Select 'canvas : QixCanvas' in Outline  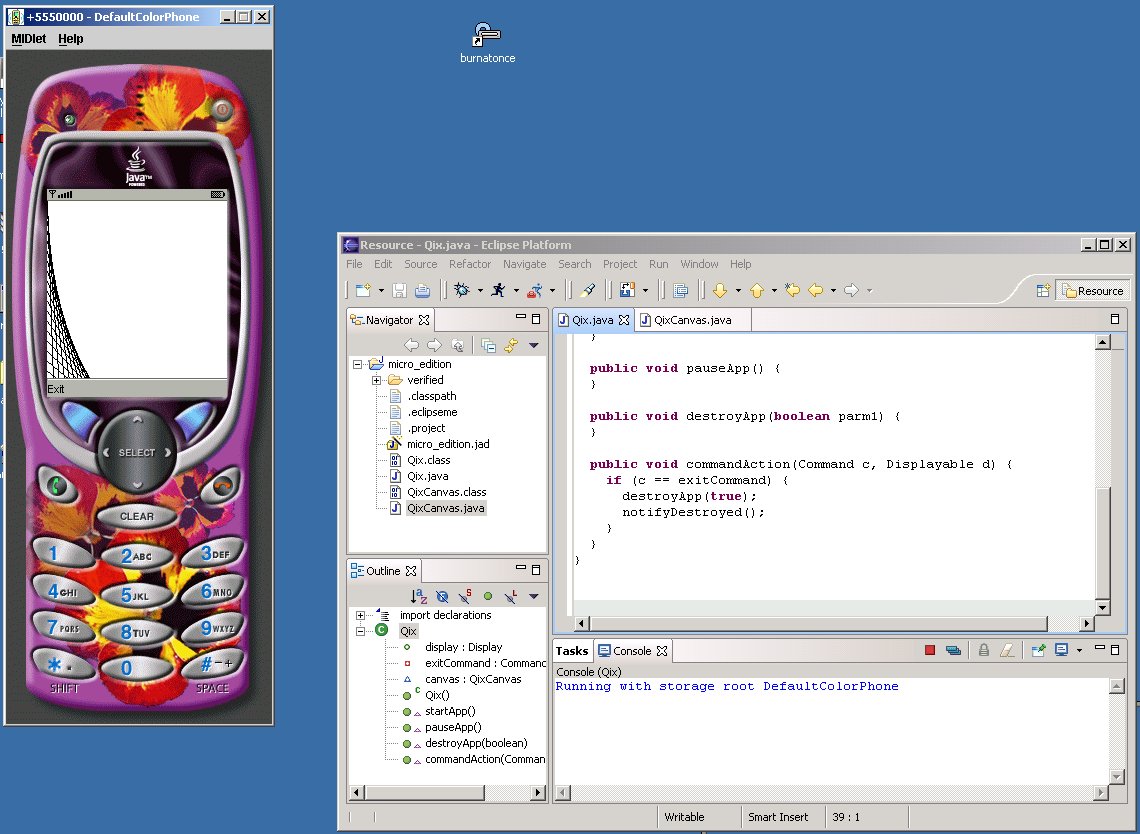coord(473,679)
